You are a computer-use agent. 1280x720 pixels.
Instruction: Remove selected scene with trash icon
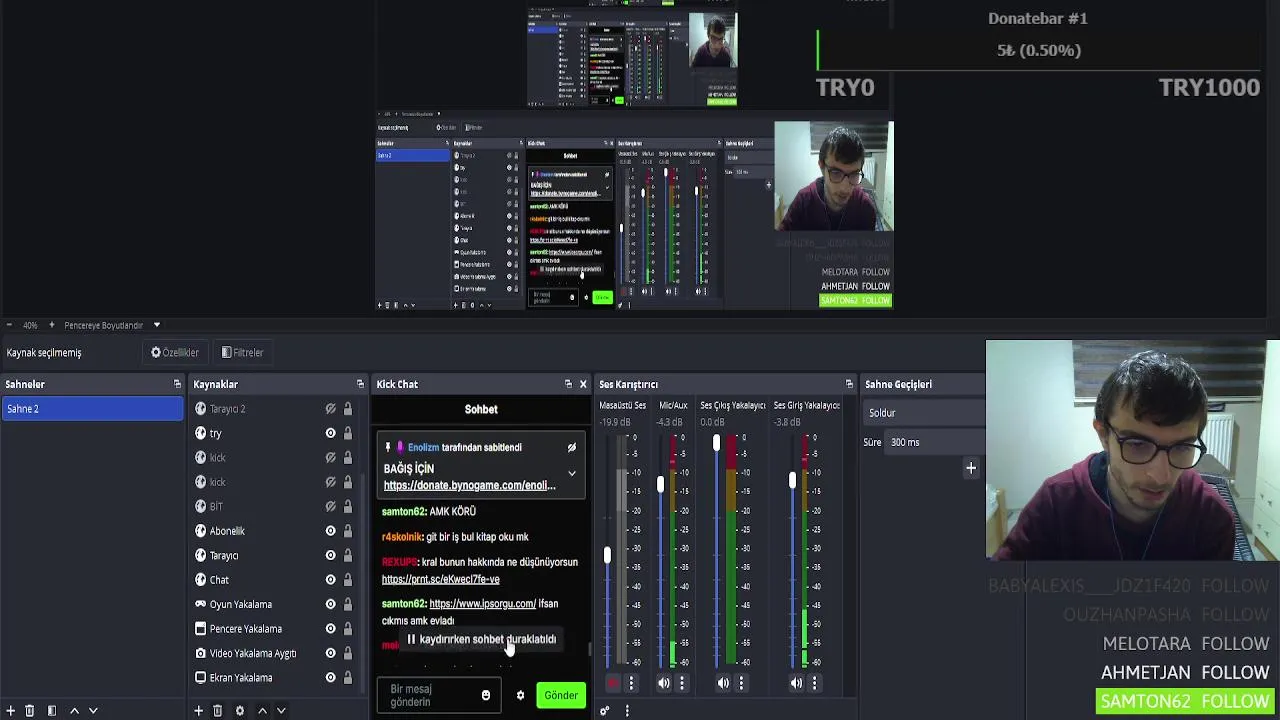tap(29, 710)
